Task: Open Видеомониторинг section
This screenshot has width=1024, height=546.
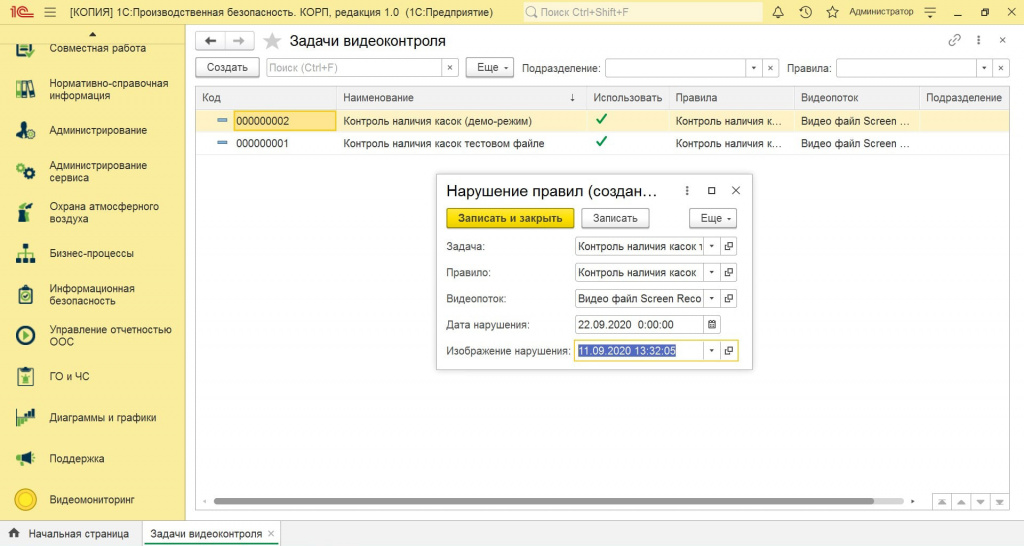Action: coord(91,500)
